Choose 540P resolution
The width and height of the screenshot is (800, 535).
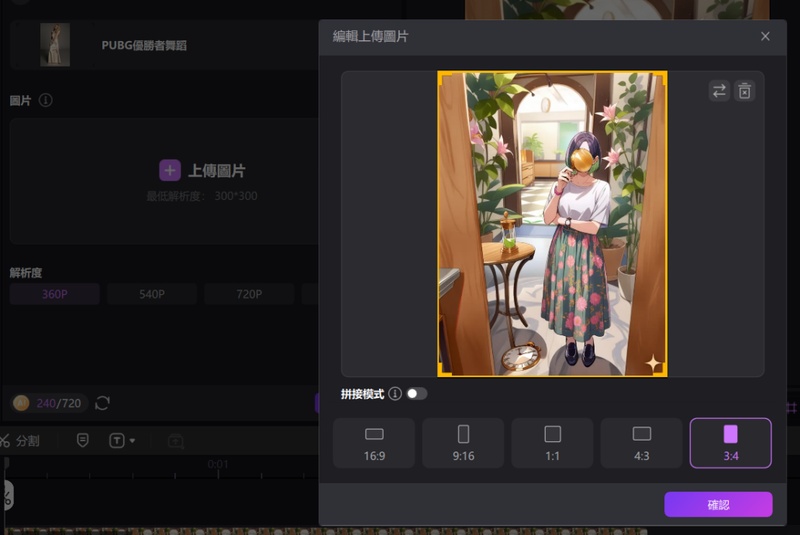152,294
